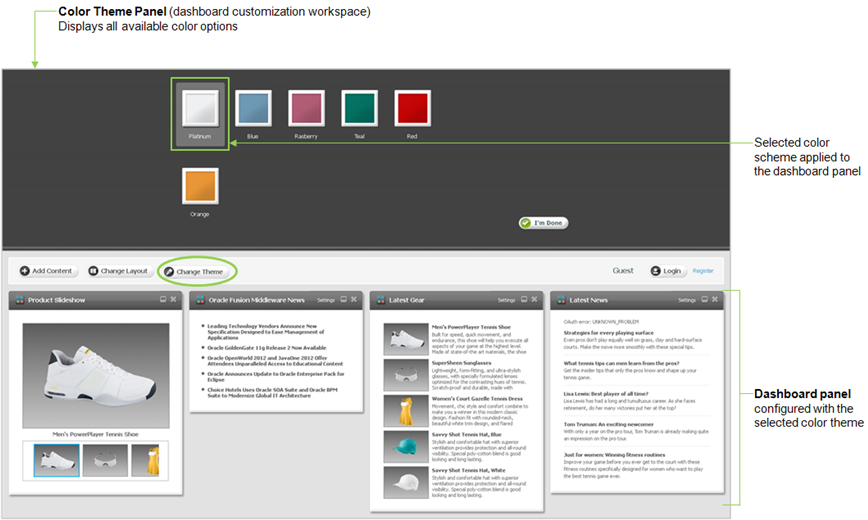Open the Oracle OpenWorld 2012 news headline
The height and width of the screenshot is (520, 868).
tap(275, 361)
